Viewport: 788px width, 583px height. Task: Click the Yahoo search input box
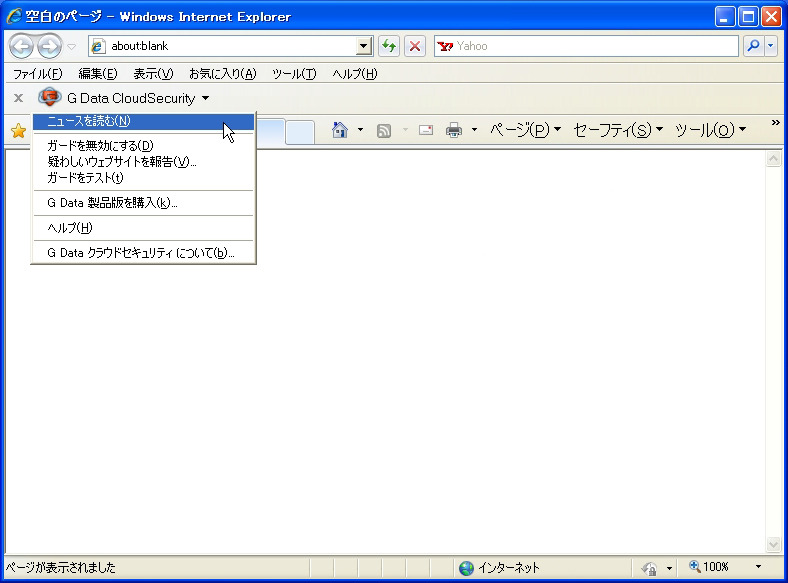point(586,46)
